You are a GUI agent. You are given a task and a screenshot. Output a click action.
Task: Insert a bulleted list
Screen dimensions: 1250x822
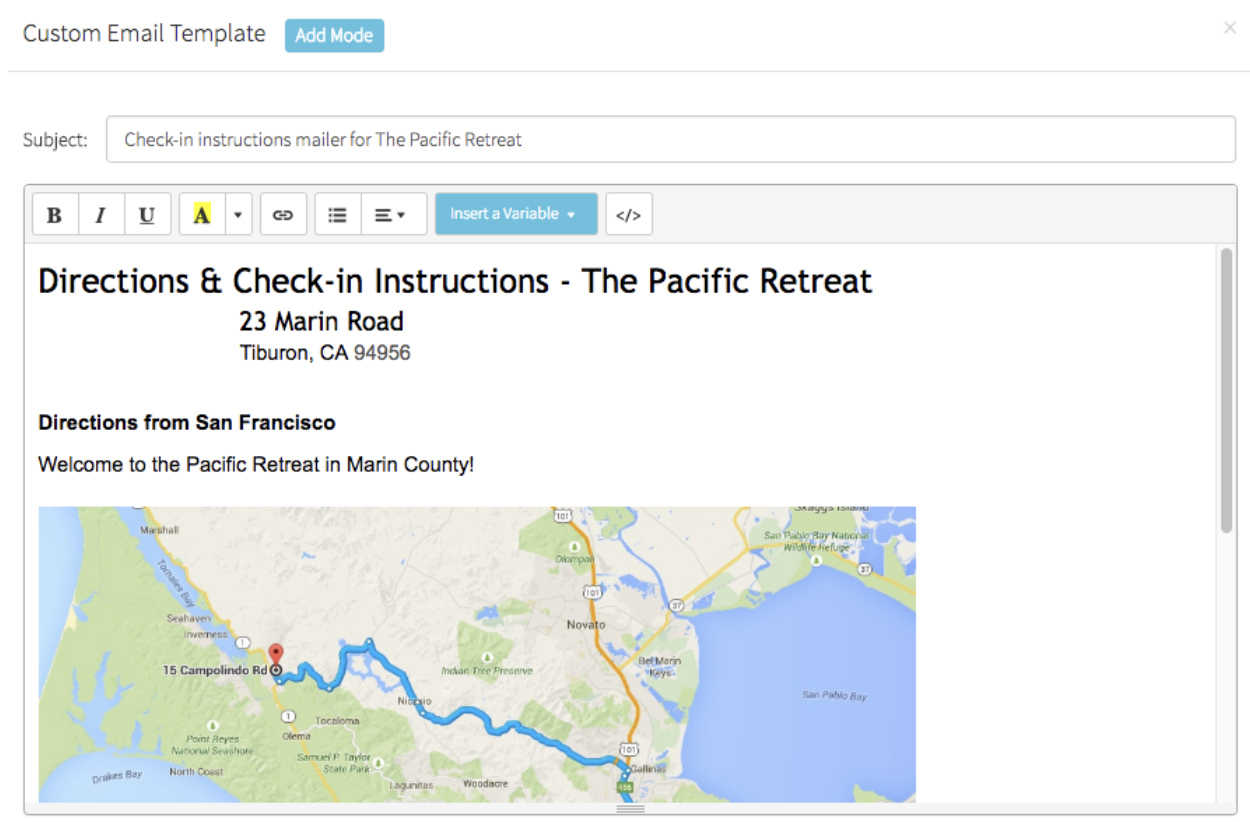click(338, 215)
